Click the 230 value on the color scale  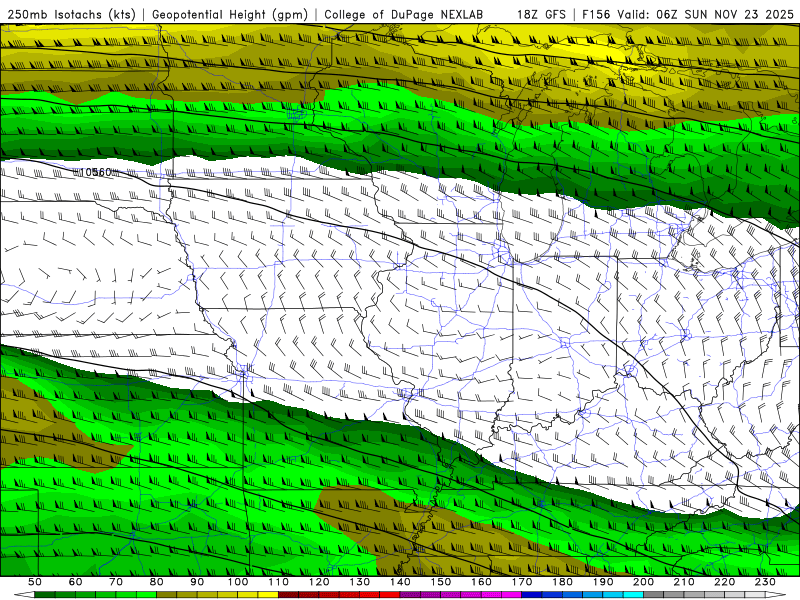point(765,582)
